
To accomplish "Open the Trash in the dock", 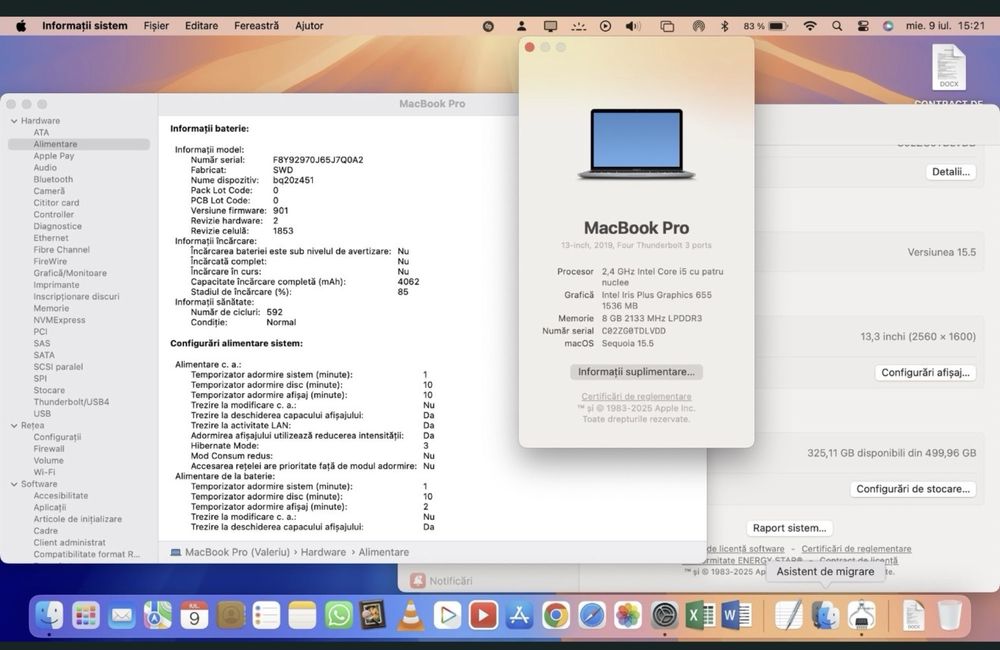I will point(950,616).
